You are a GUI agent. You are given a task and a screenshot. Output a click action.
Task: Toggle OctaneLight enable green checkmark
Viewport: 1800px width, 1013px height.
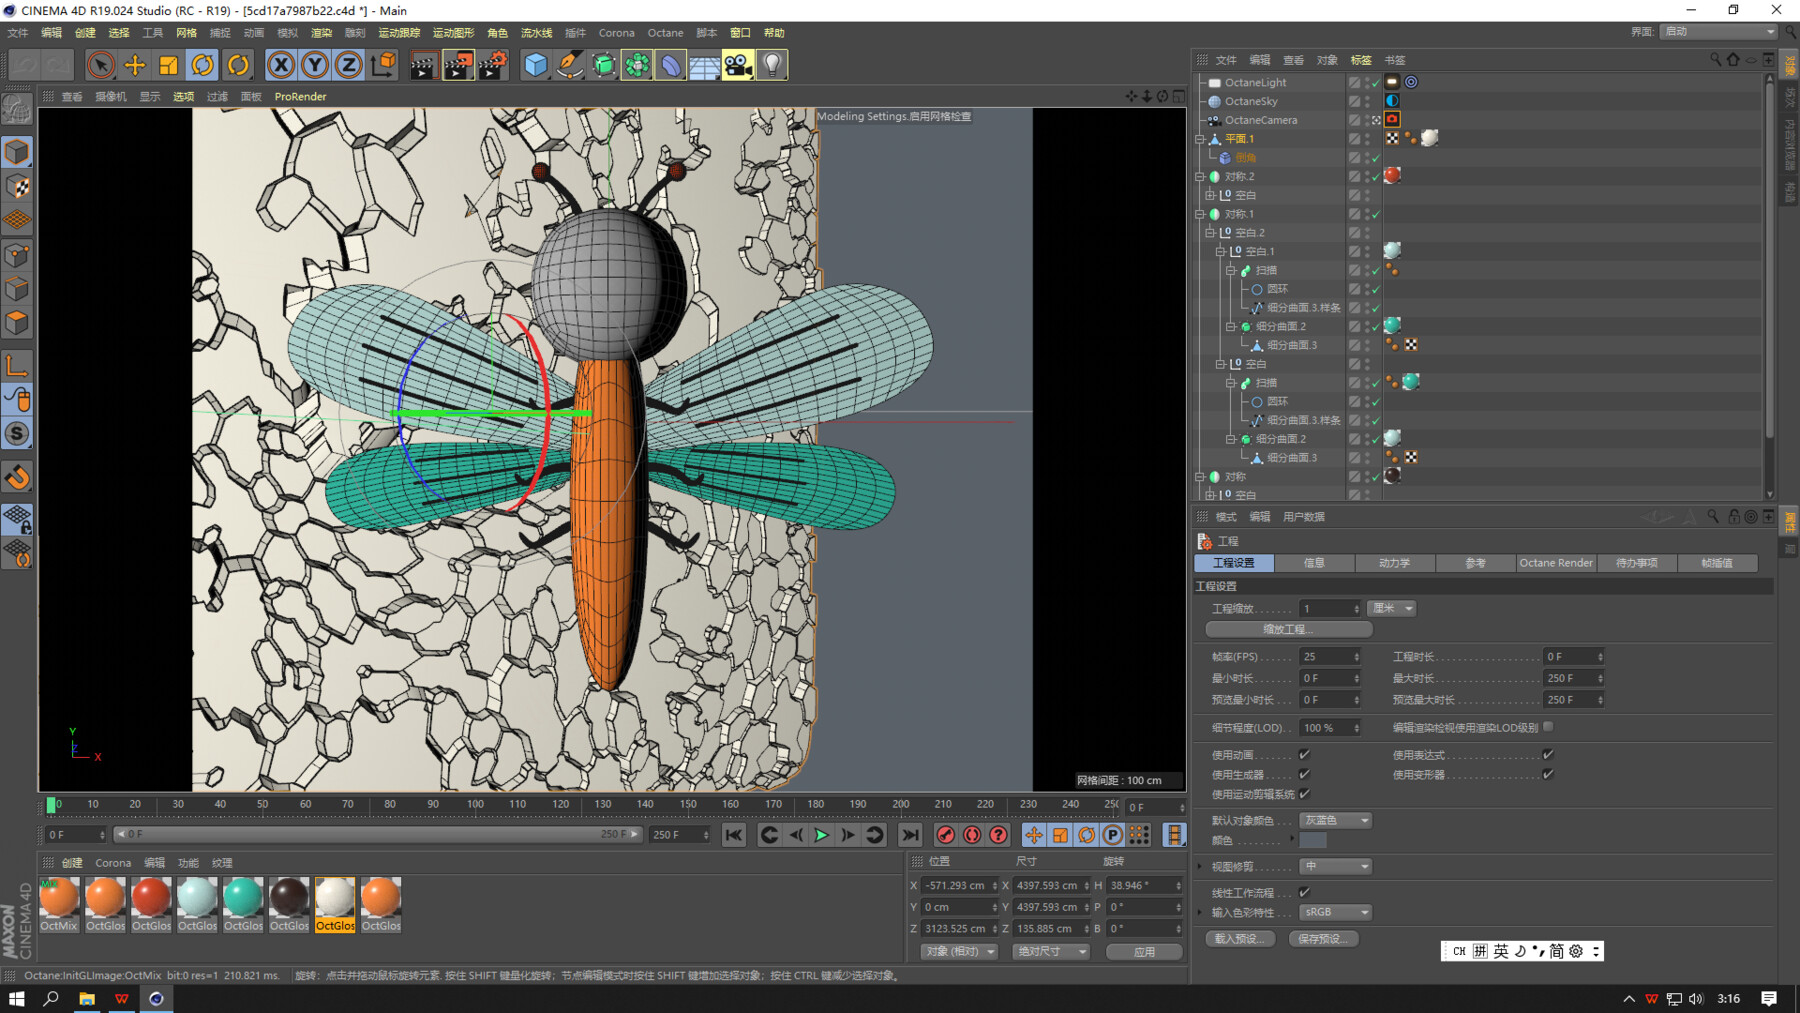coord(1376,83)
